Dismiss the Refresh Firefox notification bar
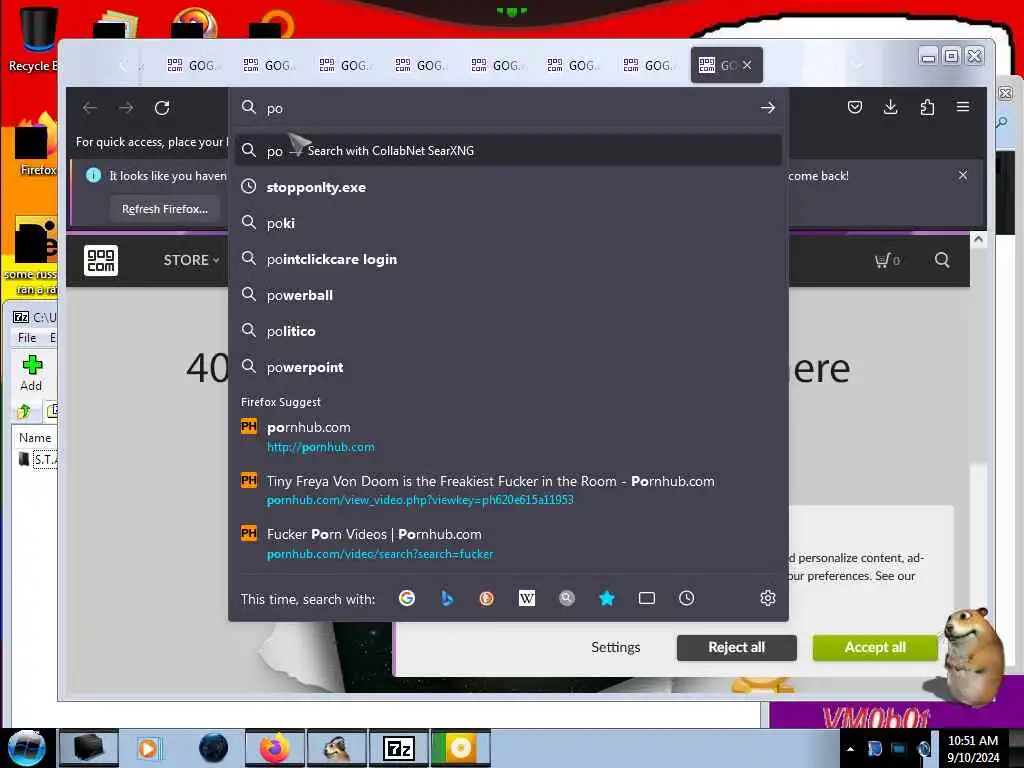 (x=963, y=175)
